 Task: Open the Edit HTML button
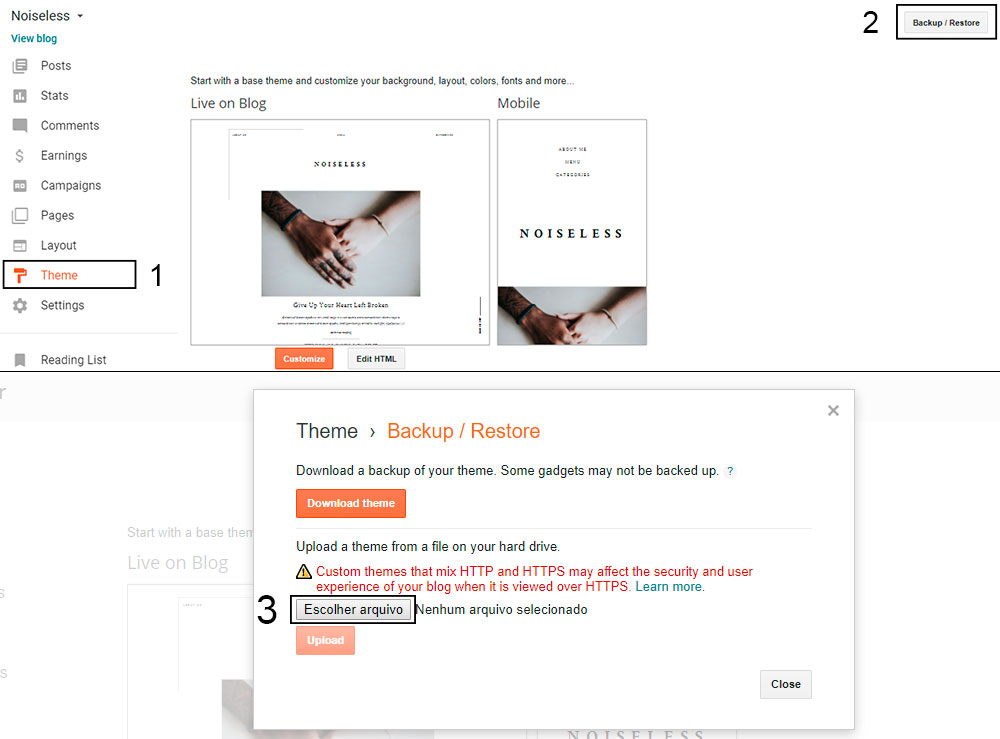tap(376, 358)
